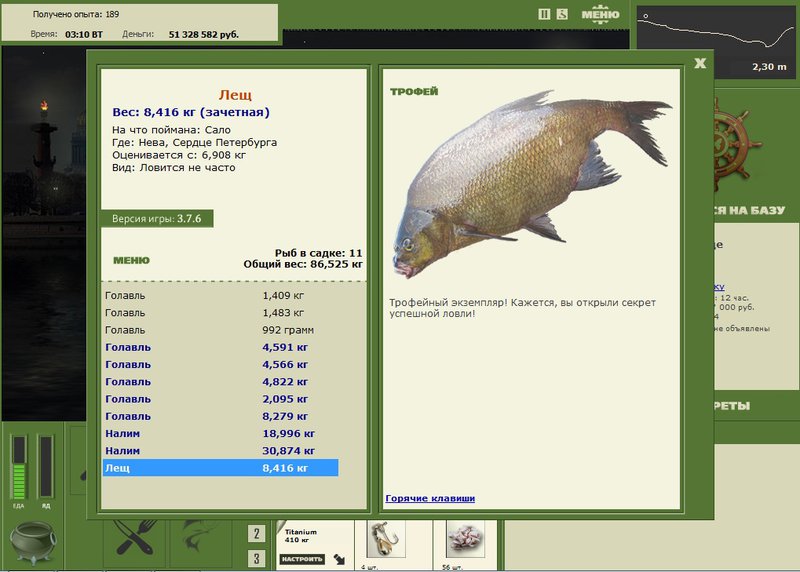The height and width of the screenshot is (572, 800).
Task: Switch to rod slot 3
Action: pos(256,559)
